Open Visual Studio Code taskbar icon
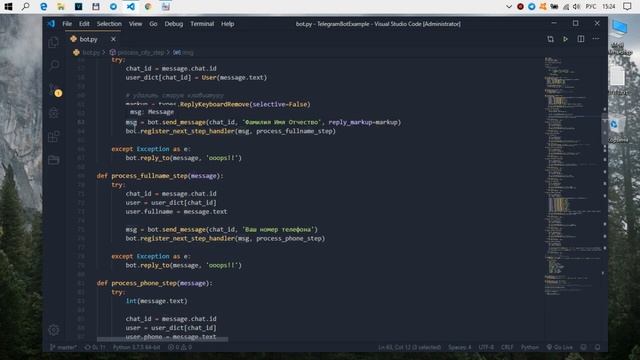 pyautogui.click(x=131, y=7)
